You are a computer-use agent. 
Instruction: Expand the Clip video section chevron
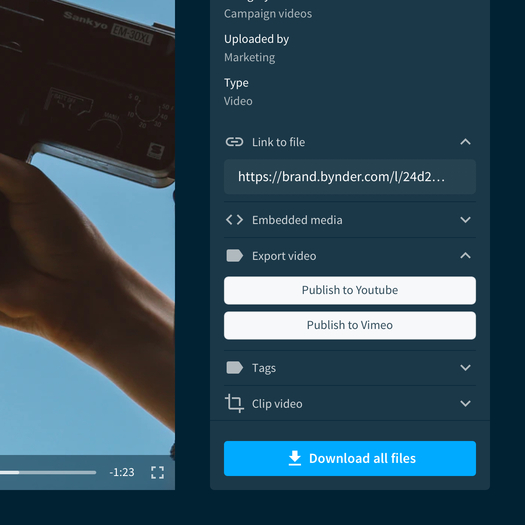(x=465, y=403)
